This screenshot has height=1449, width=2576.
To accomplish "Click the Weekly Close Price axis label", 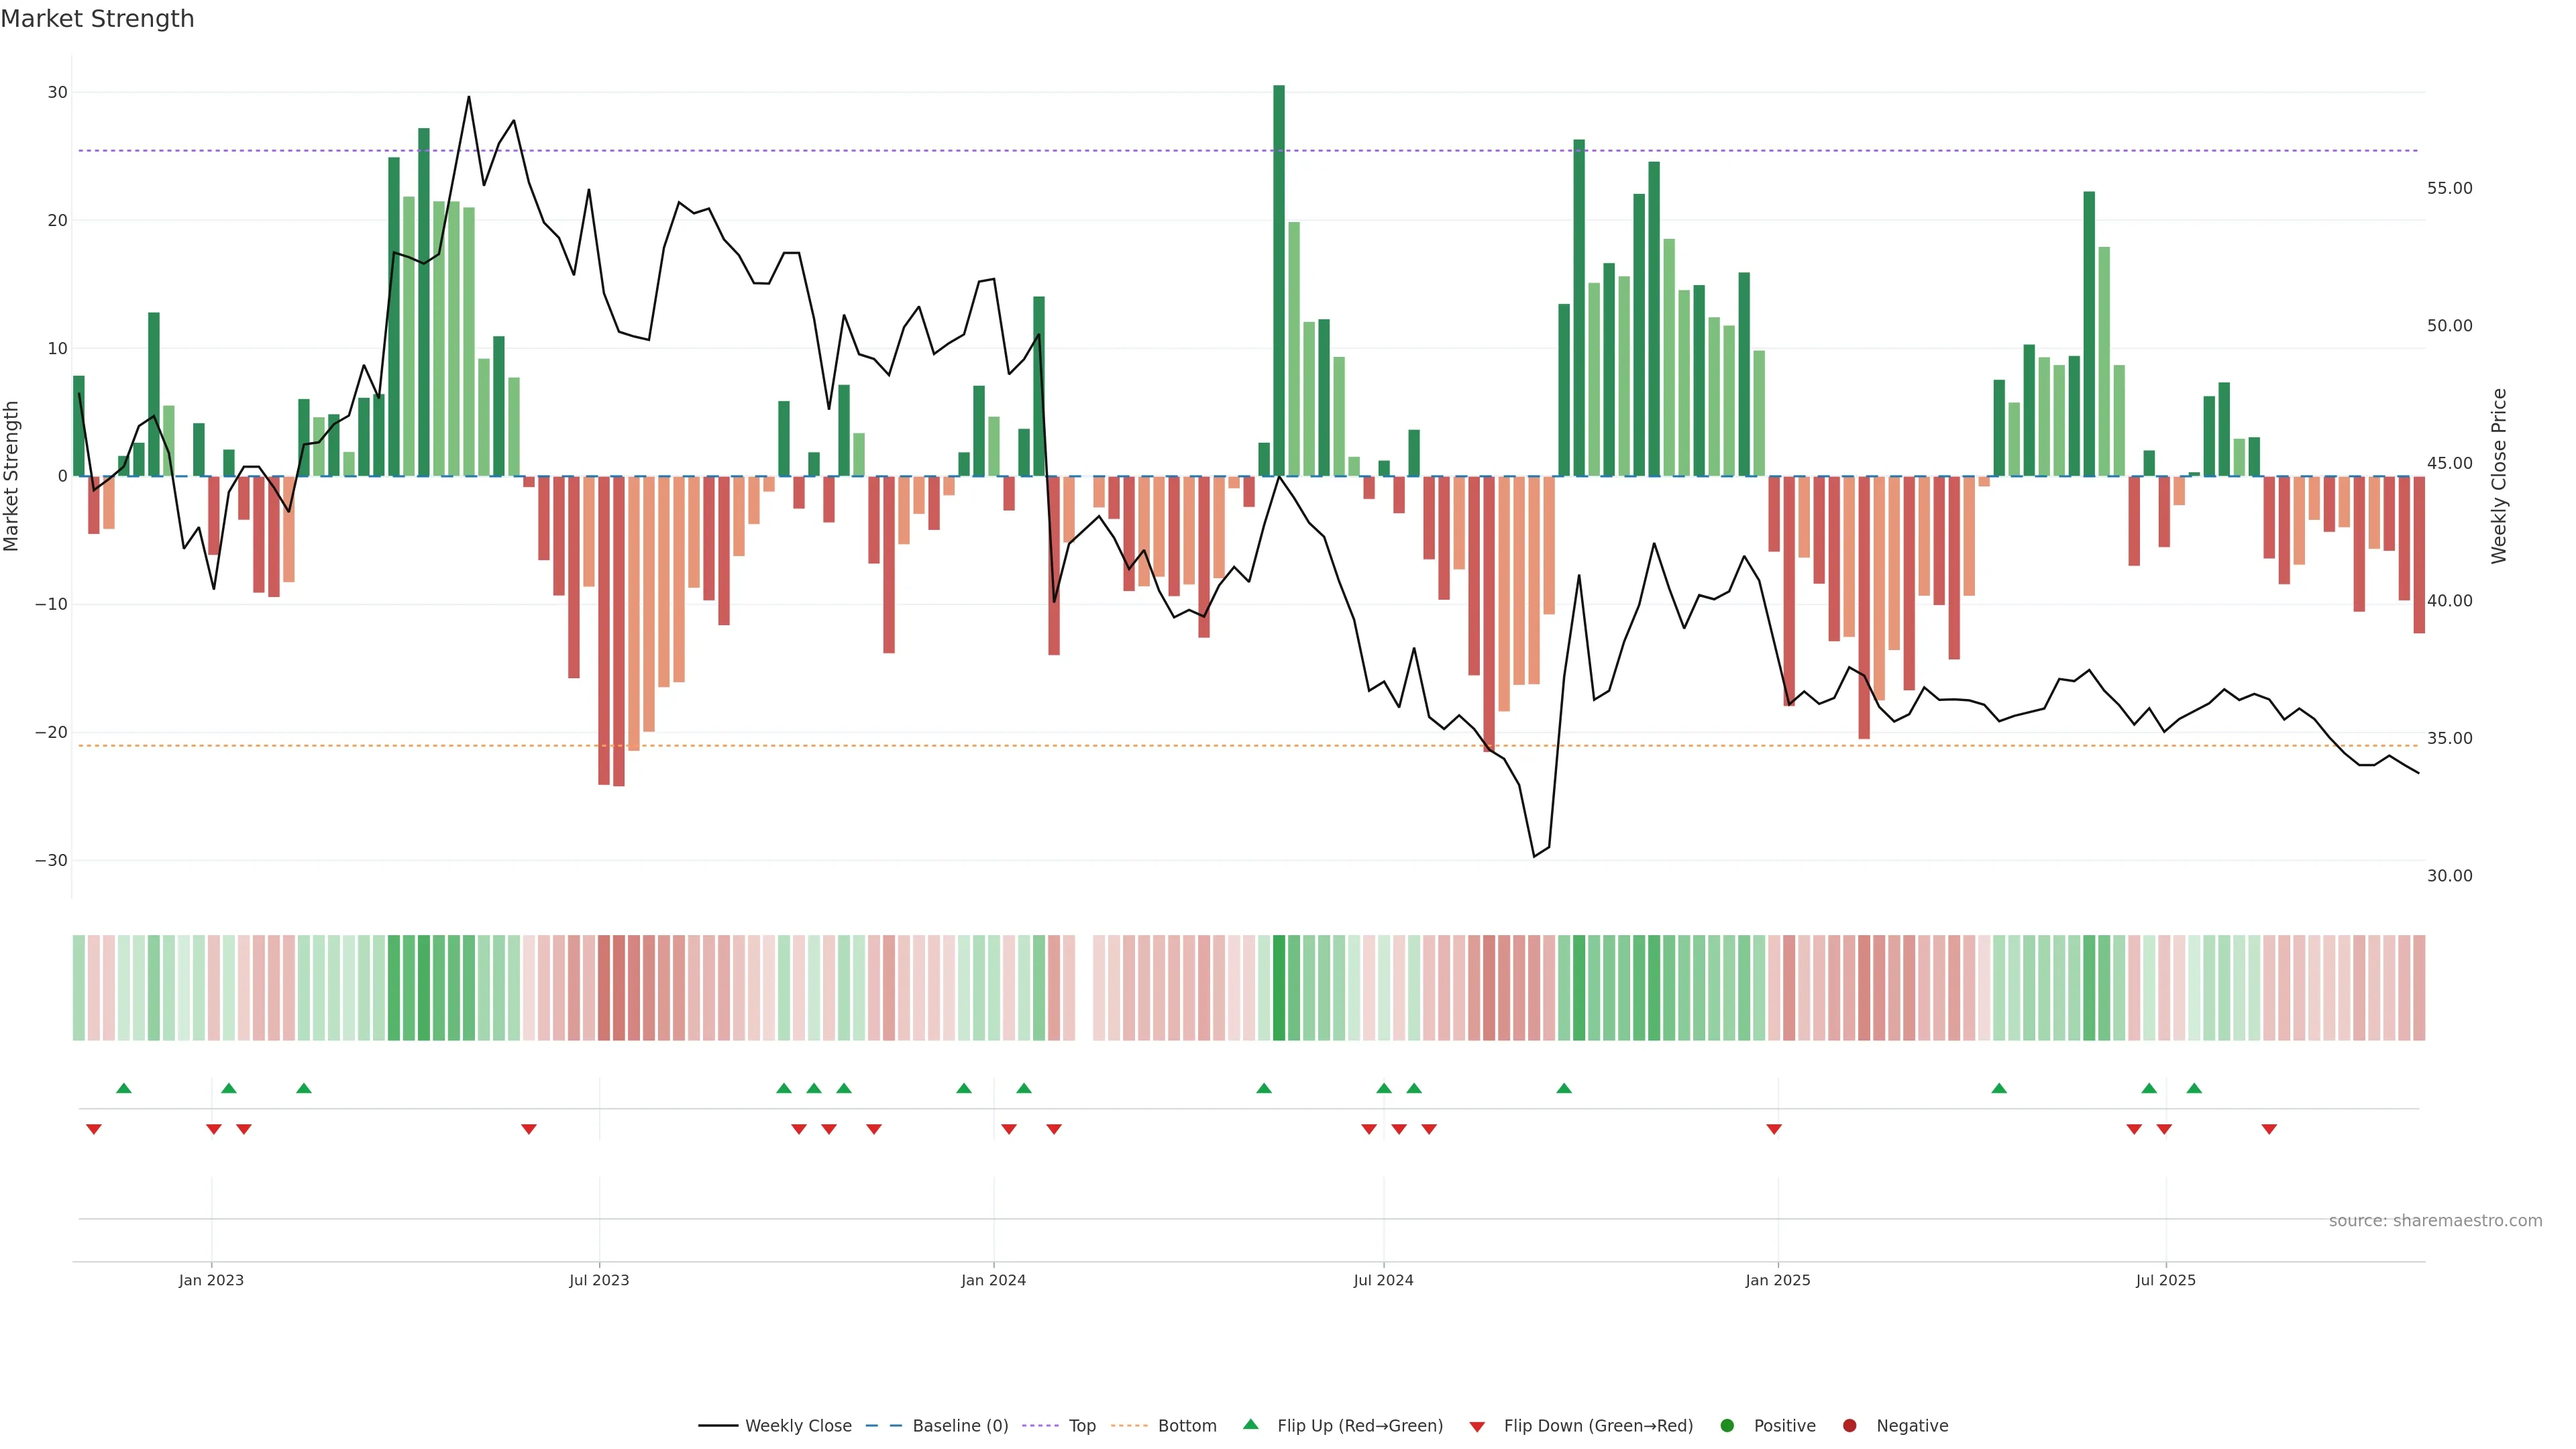I will [2499, 476].
